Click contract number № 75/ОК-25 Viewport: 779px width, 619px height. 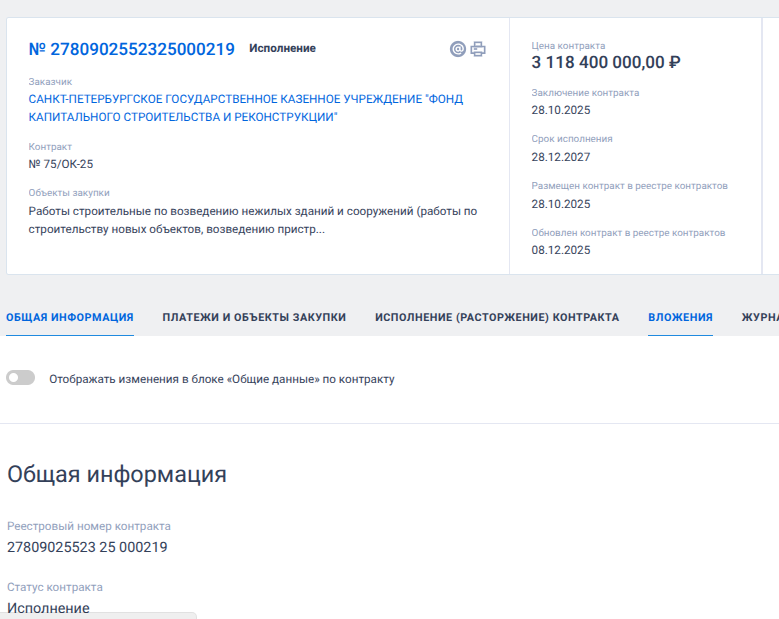[x=61, y=164]
